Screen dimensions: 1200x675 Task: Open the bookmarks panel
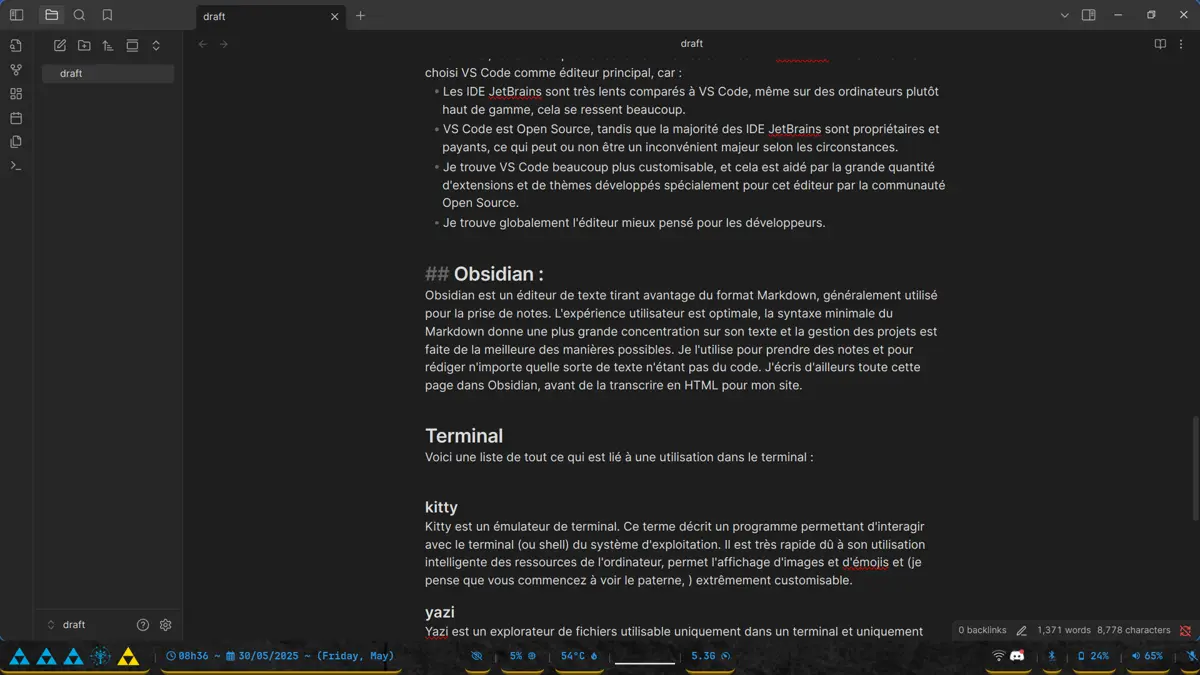coord(107,16)
